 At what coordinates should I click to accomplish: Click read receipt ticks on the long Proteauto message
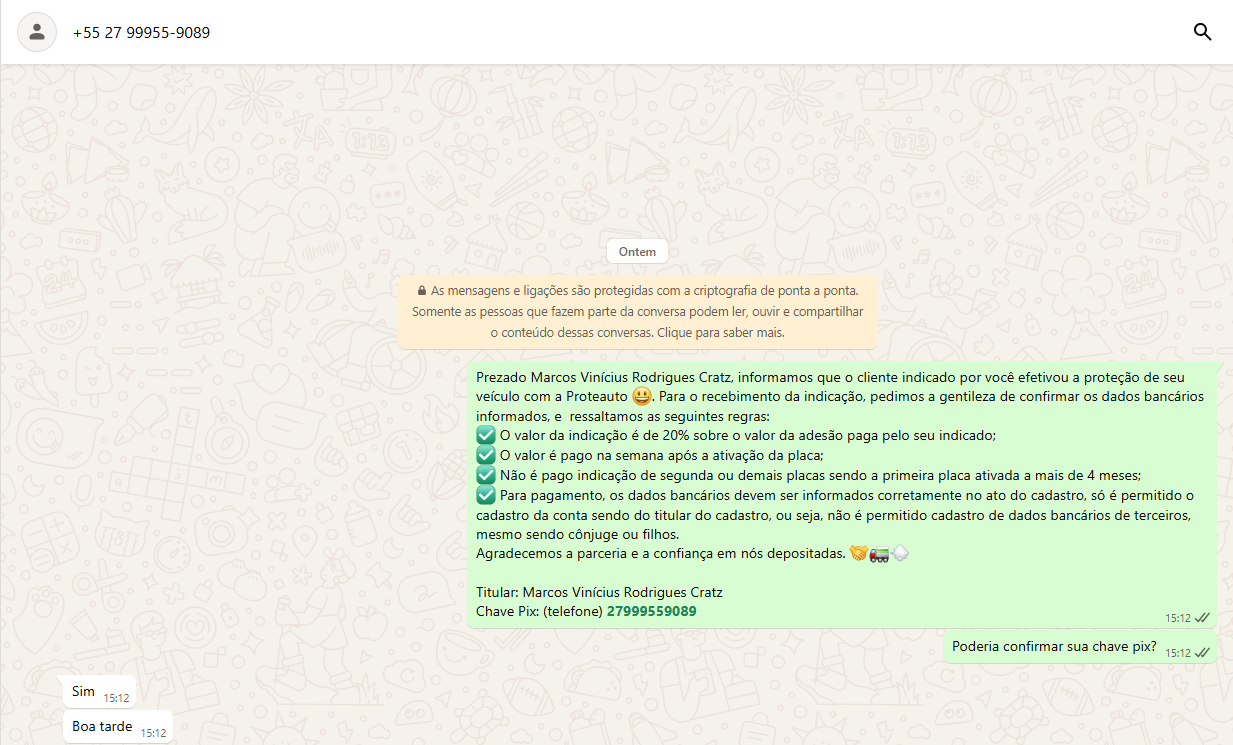[x=1203, y=618]
